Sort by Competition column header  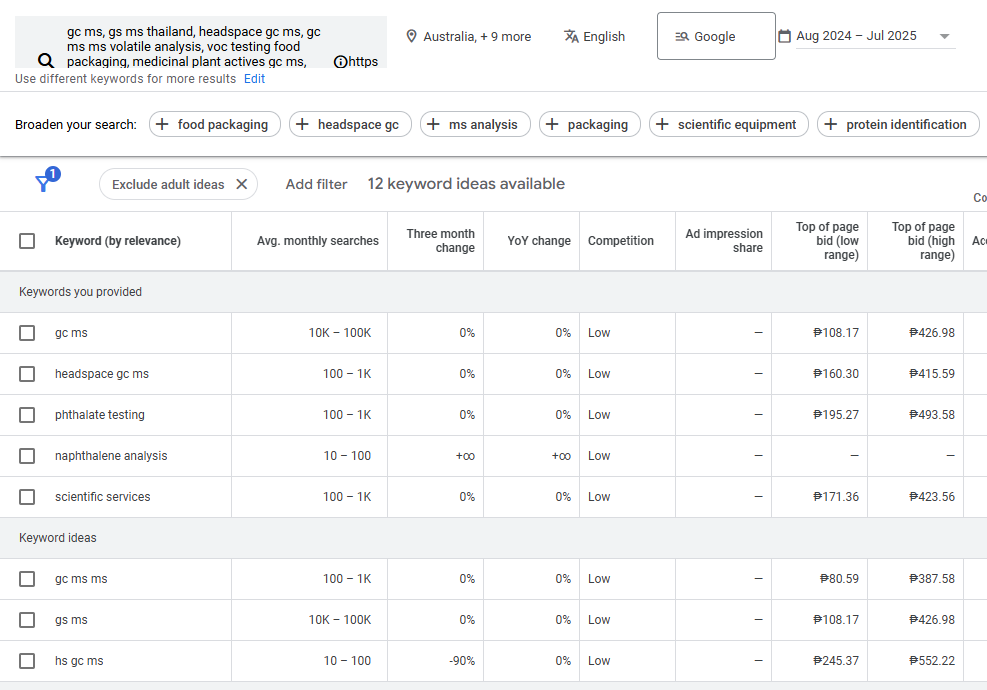620,241
